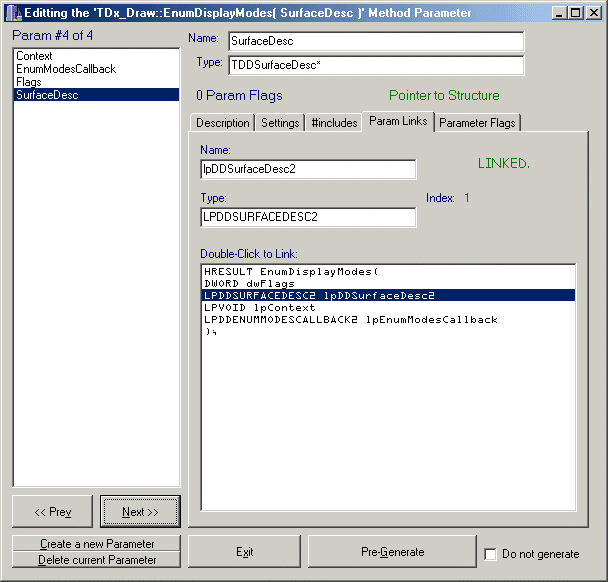Image resolution: width=608 pixels, height=582 pixels.
Task: Enable the 'Do not generate' checkbox
Action: coord(491,554)
